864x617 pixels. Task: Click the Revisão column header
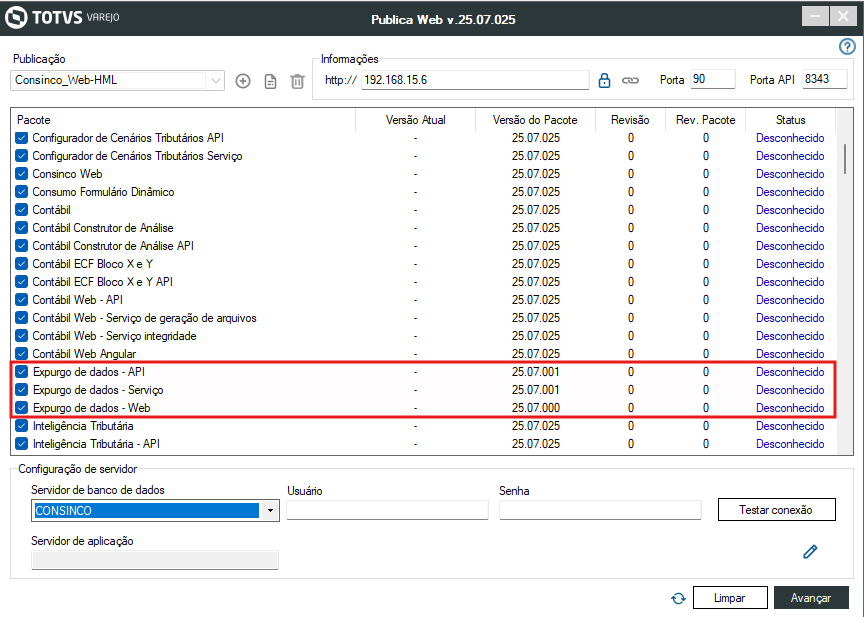630,120
